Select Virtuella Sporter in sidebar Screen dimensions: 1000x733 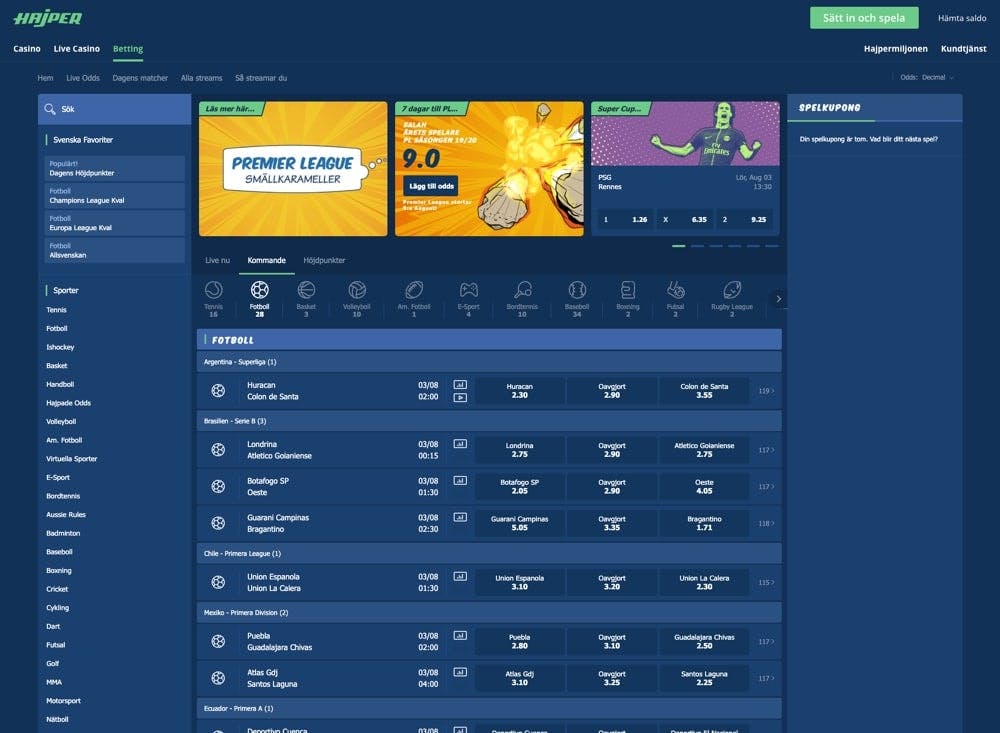click(x=71, y=459)
